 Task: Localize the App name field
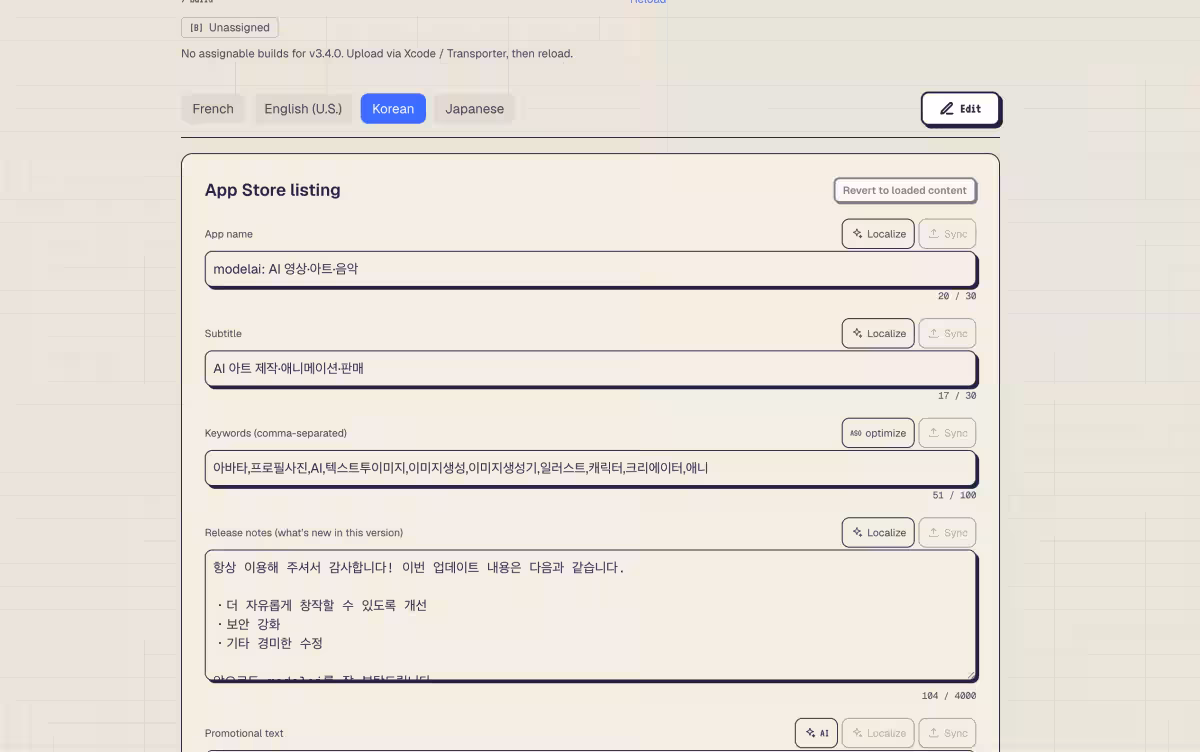878,234
